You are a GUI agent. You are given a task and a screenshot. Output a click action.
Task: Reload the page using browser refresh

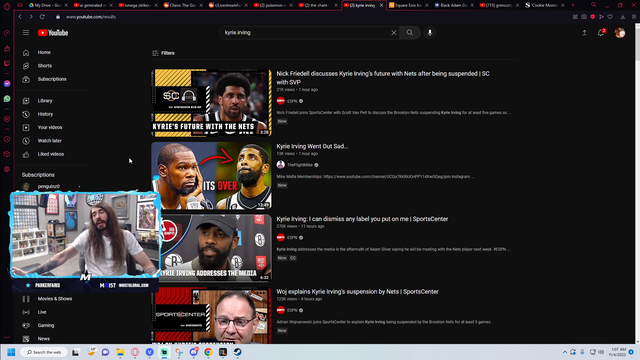pyautogui.click(x=42, y=17)
